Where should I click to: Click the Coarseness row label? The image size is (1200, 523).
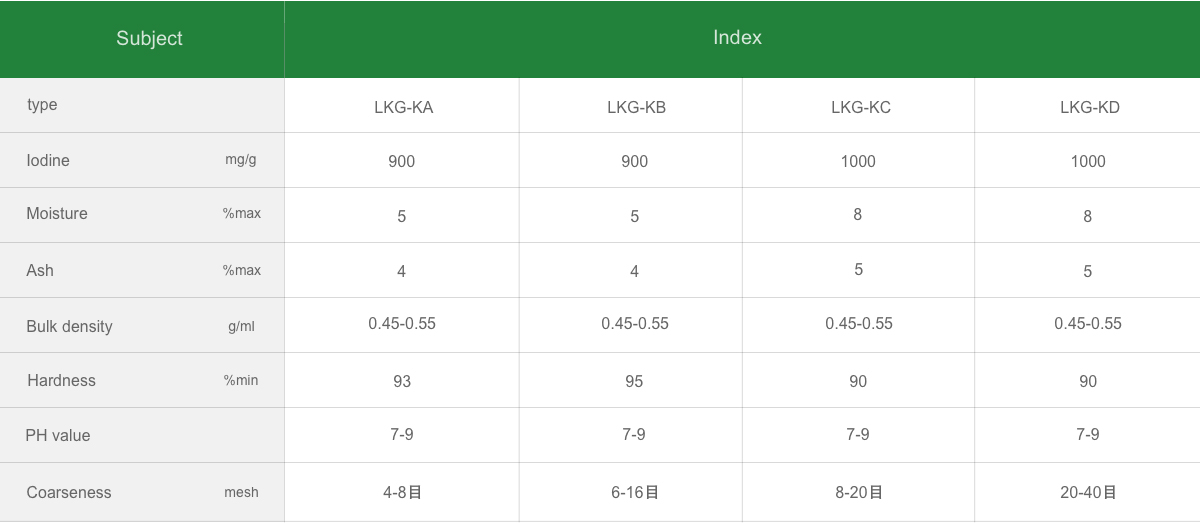click(69, 492)
